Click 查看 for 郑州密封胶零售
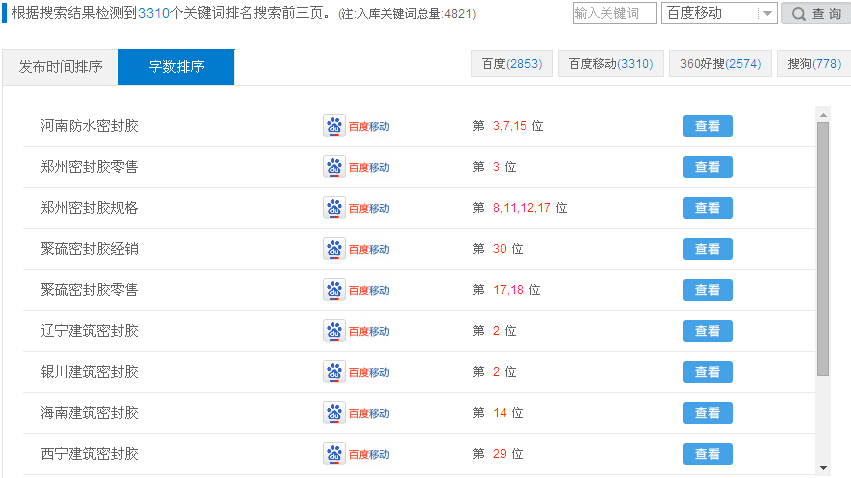The height and width of the screenshot is (478, 851). coord(708,167)
